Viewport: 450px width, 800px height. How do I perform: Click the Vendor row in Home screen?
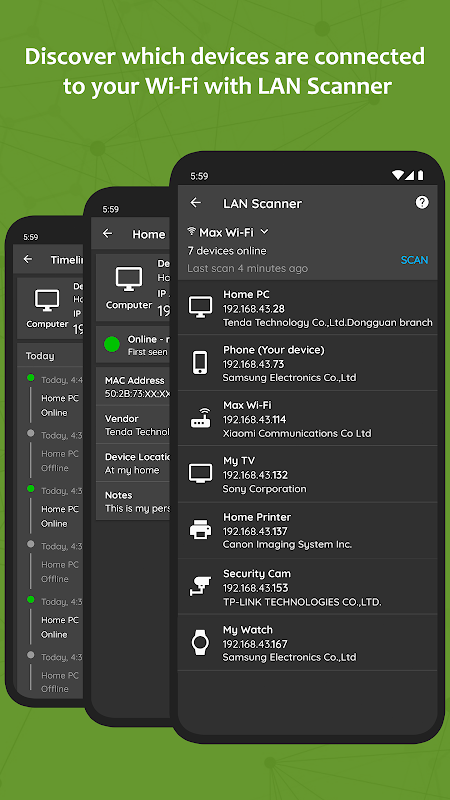point(133,424)
